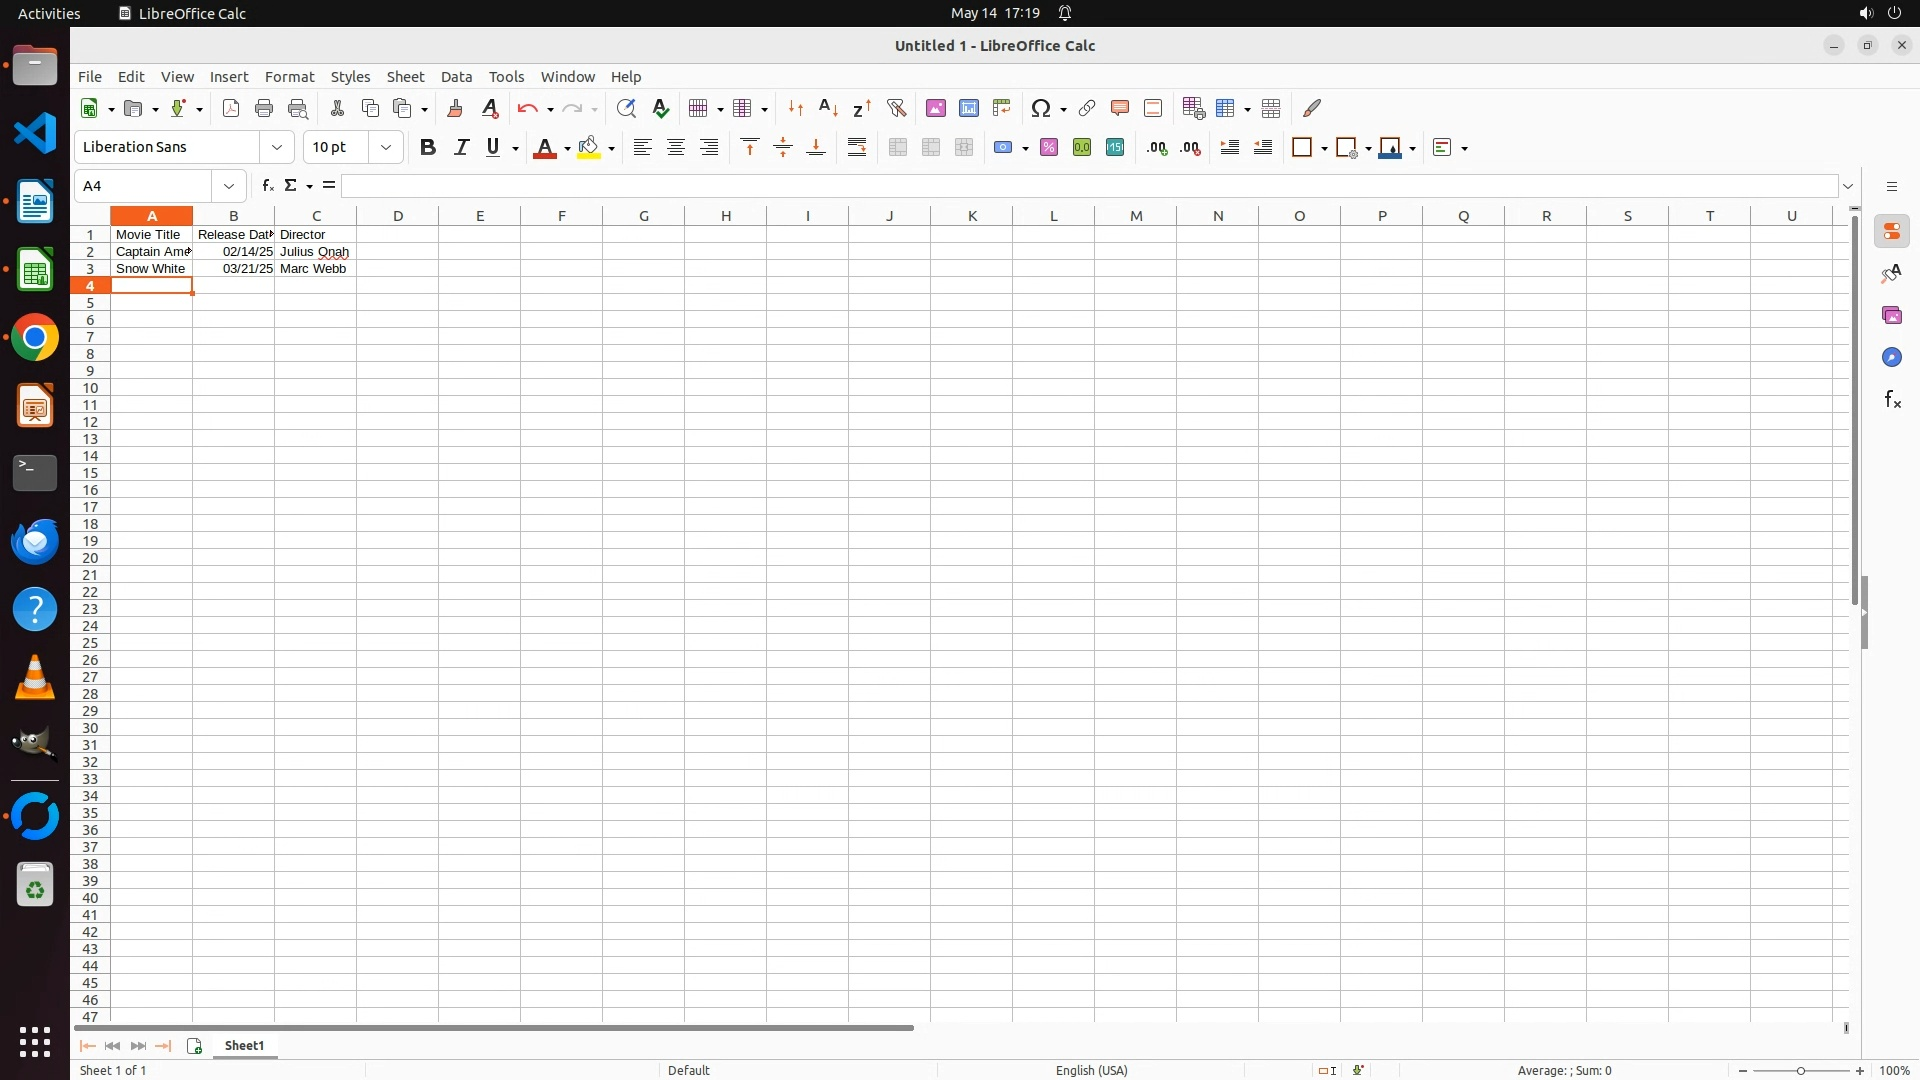Click the English (USA) language status text

[x=1091, y=1070]
